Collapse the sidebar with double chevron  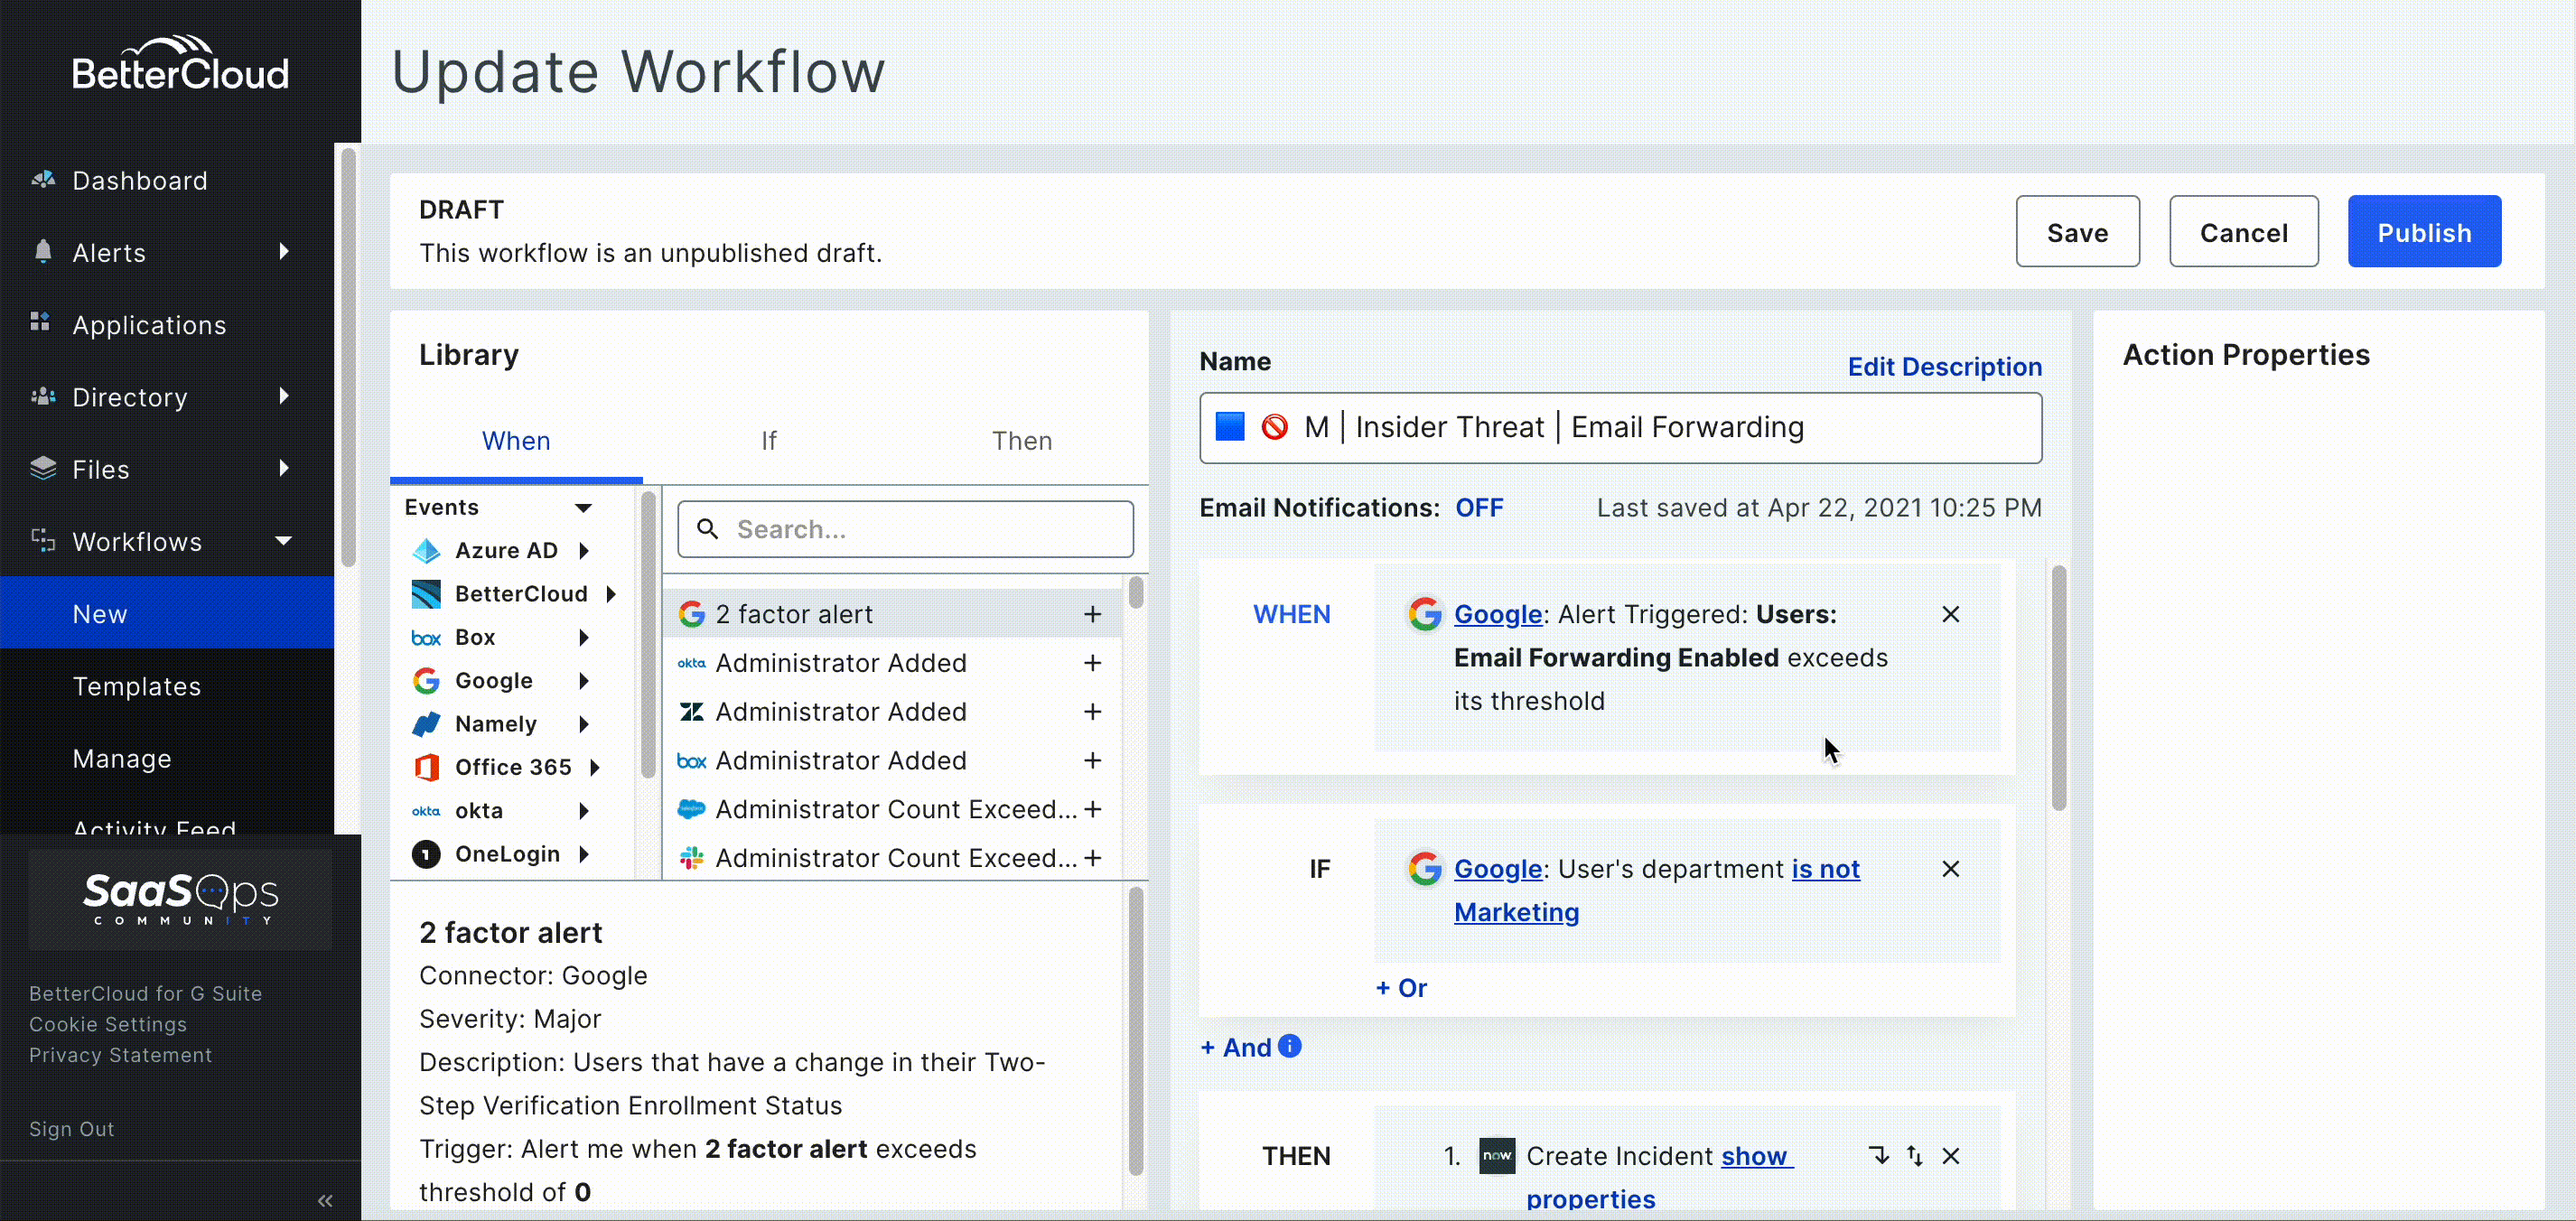tap(325, 1200)
